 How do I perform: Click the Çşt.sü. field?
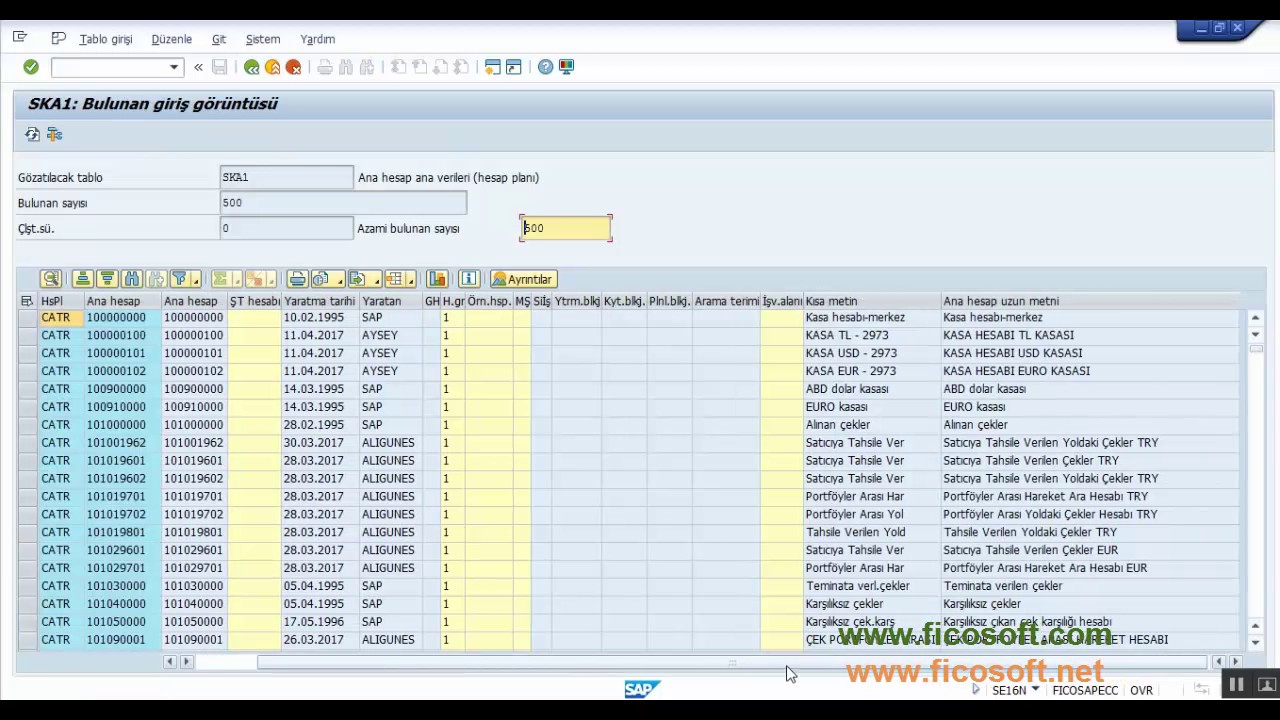point(286,228)
